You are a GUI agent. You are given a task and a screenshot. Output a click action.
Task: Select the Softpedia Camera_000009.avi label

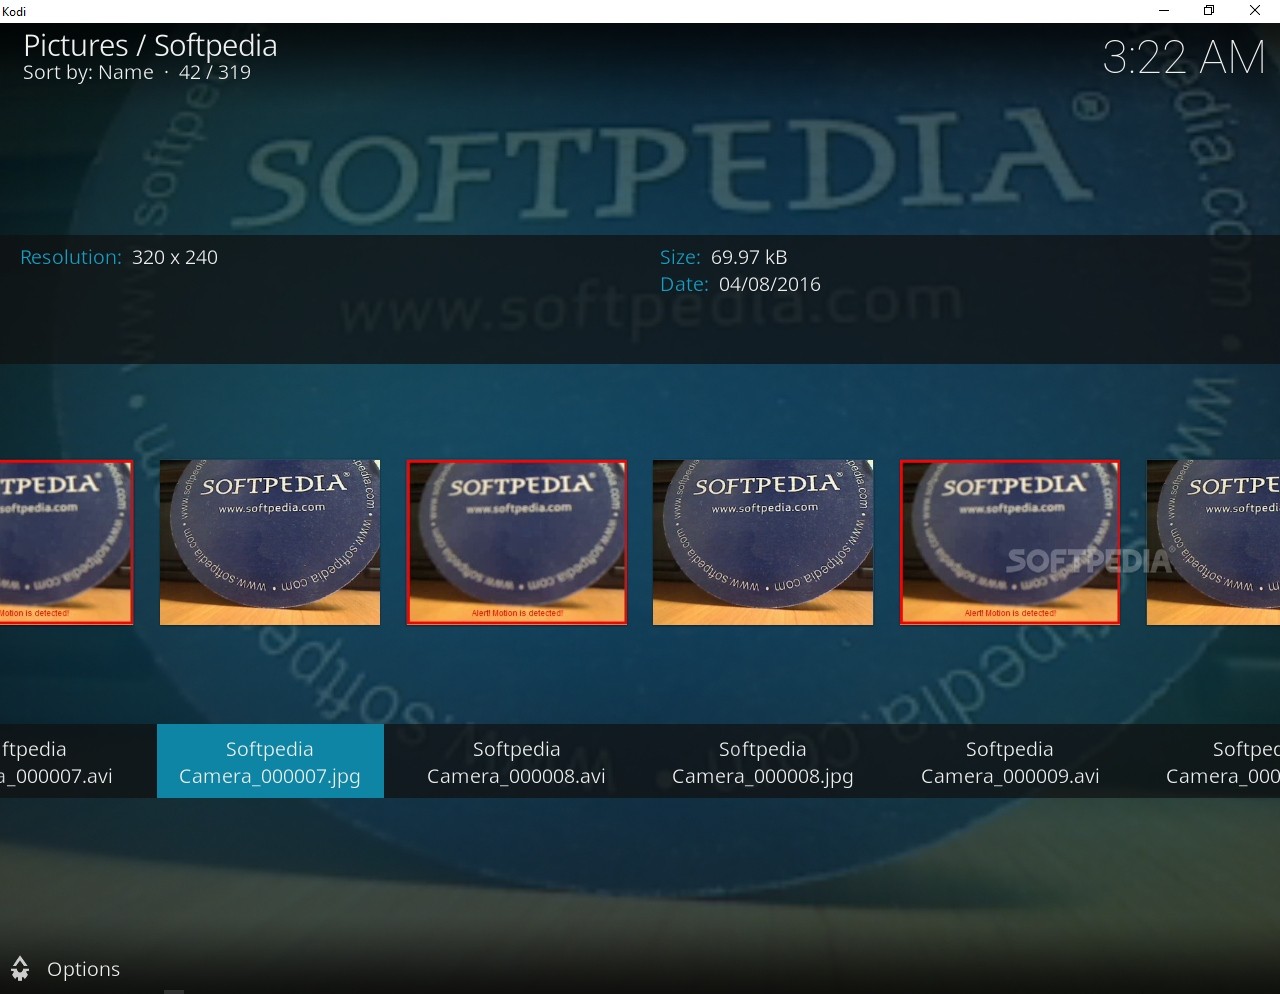1010,762
